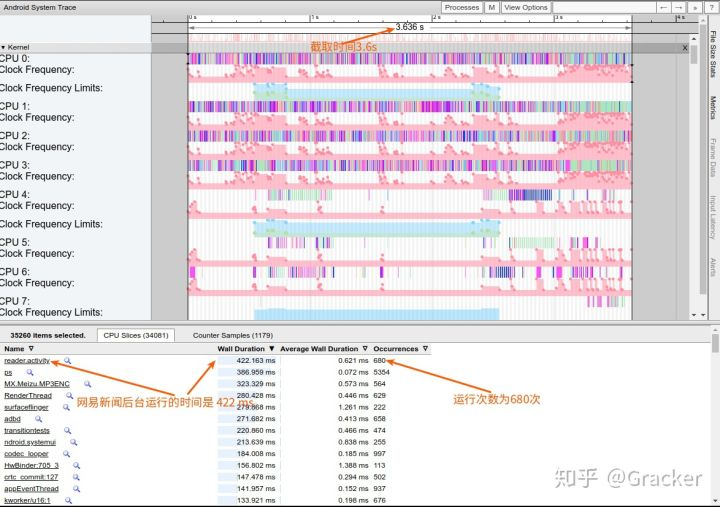Click the 5354 occurrences cell
This screenshot has height=507, width=720.
[381, 372]
